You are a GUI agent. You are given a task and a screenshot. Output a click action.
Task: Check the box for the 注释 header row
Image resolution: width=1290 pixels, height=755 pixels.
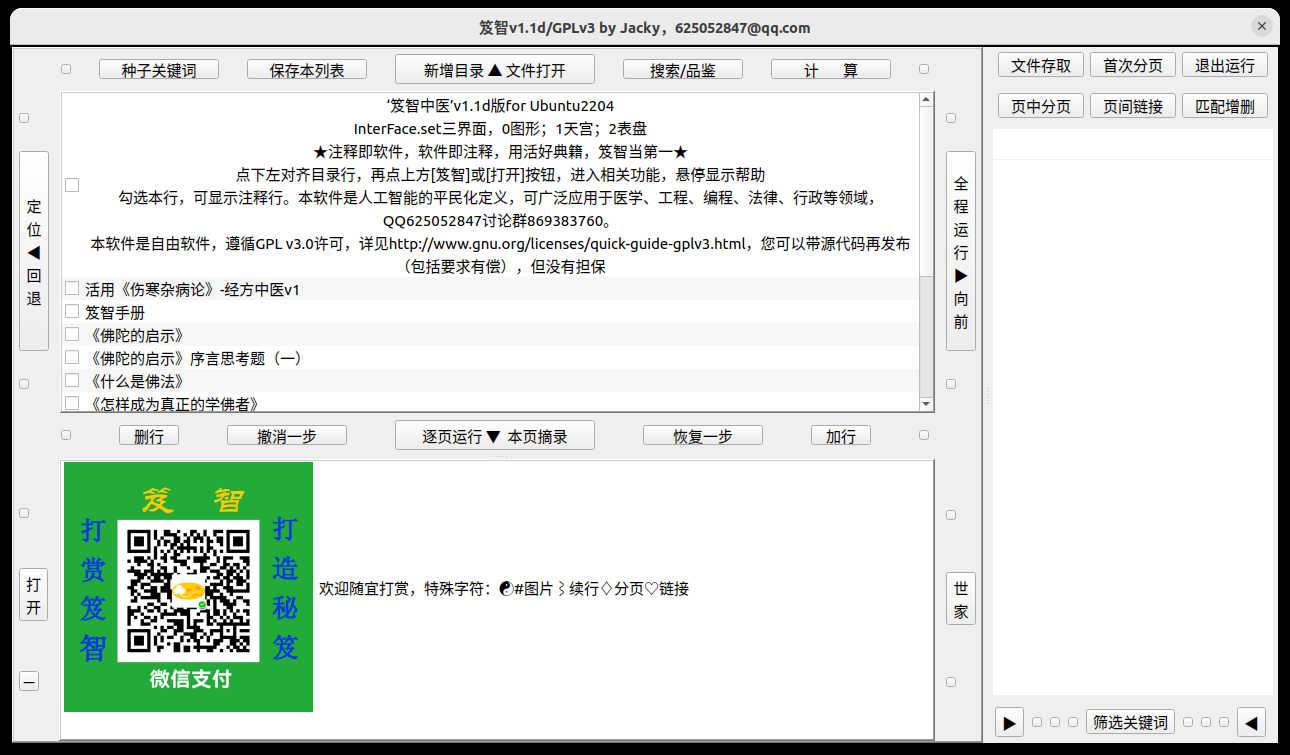72,185
